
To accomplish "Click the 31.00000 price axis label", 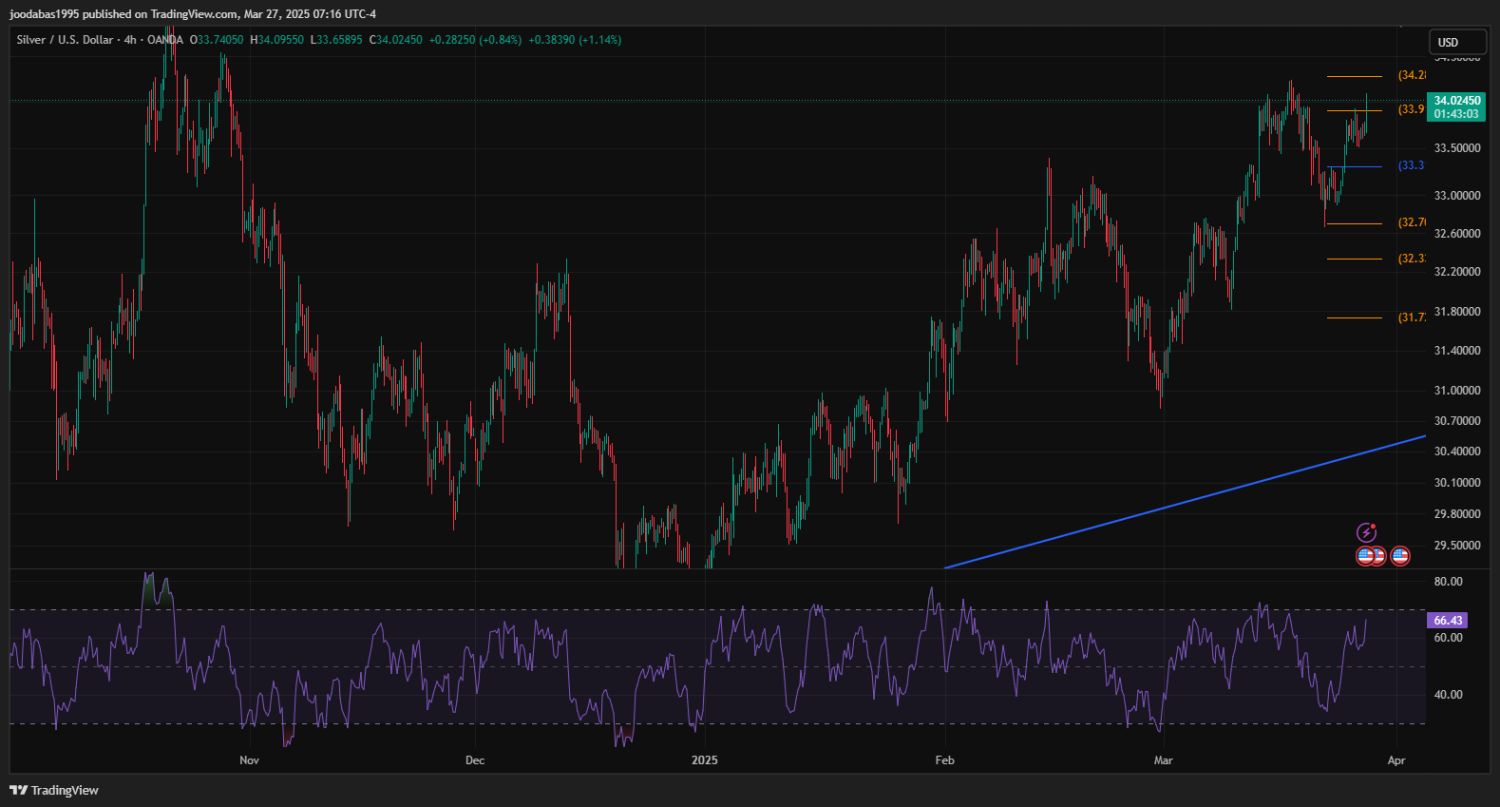I will coord(1457,391).
